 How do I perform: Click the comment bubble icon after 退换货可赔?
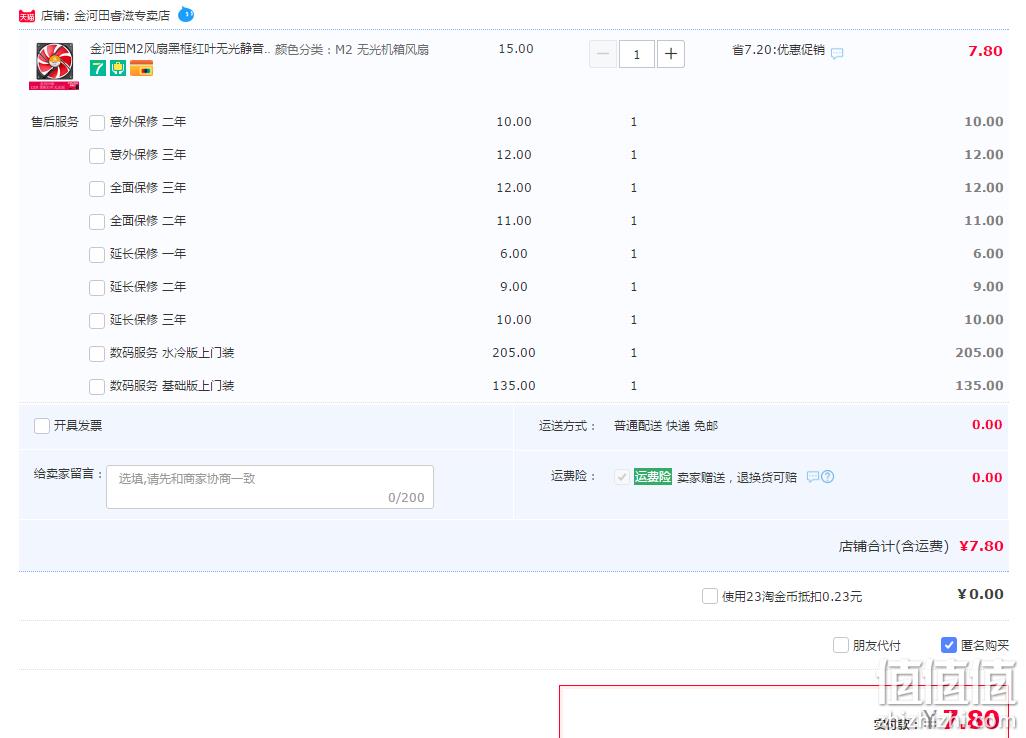(813, 476)
